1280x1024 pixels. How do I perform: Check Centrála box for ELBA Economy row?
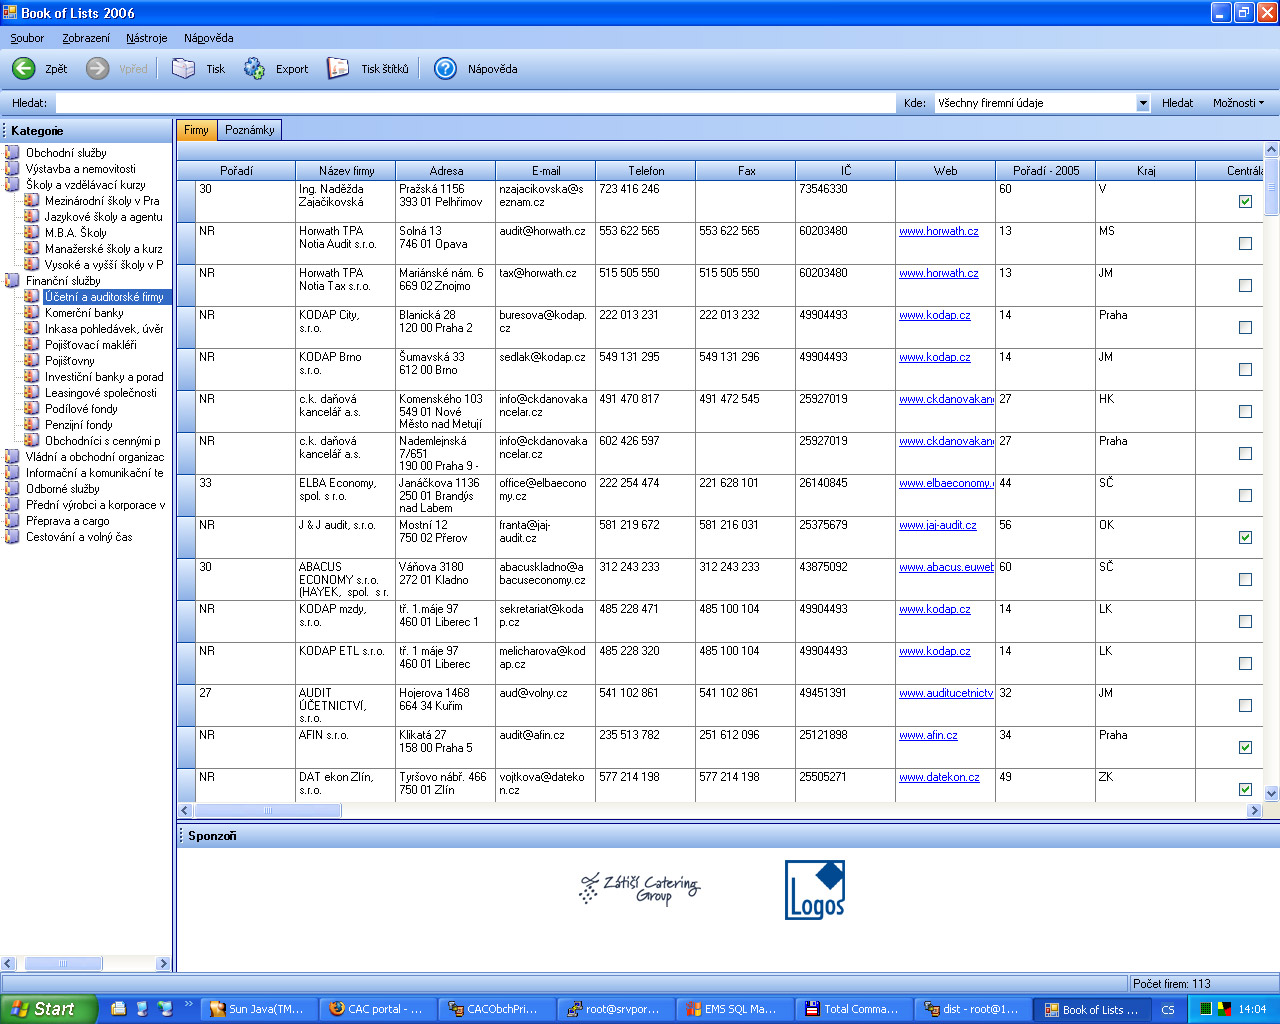tap(1245, 495)
